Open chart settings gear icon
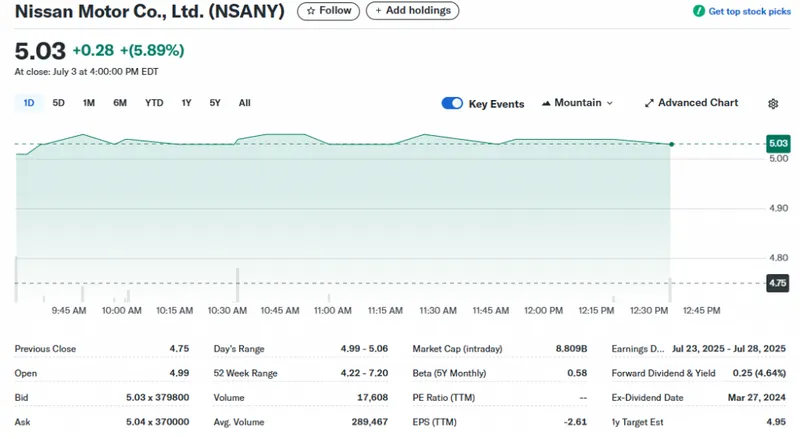 tap(773, 104)
